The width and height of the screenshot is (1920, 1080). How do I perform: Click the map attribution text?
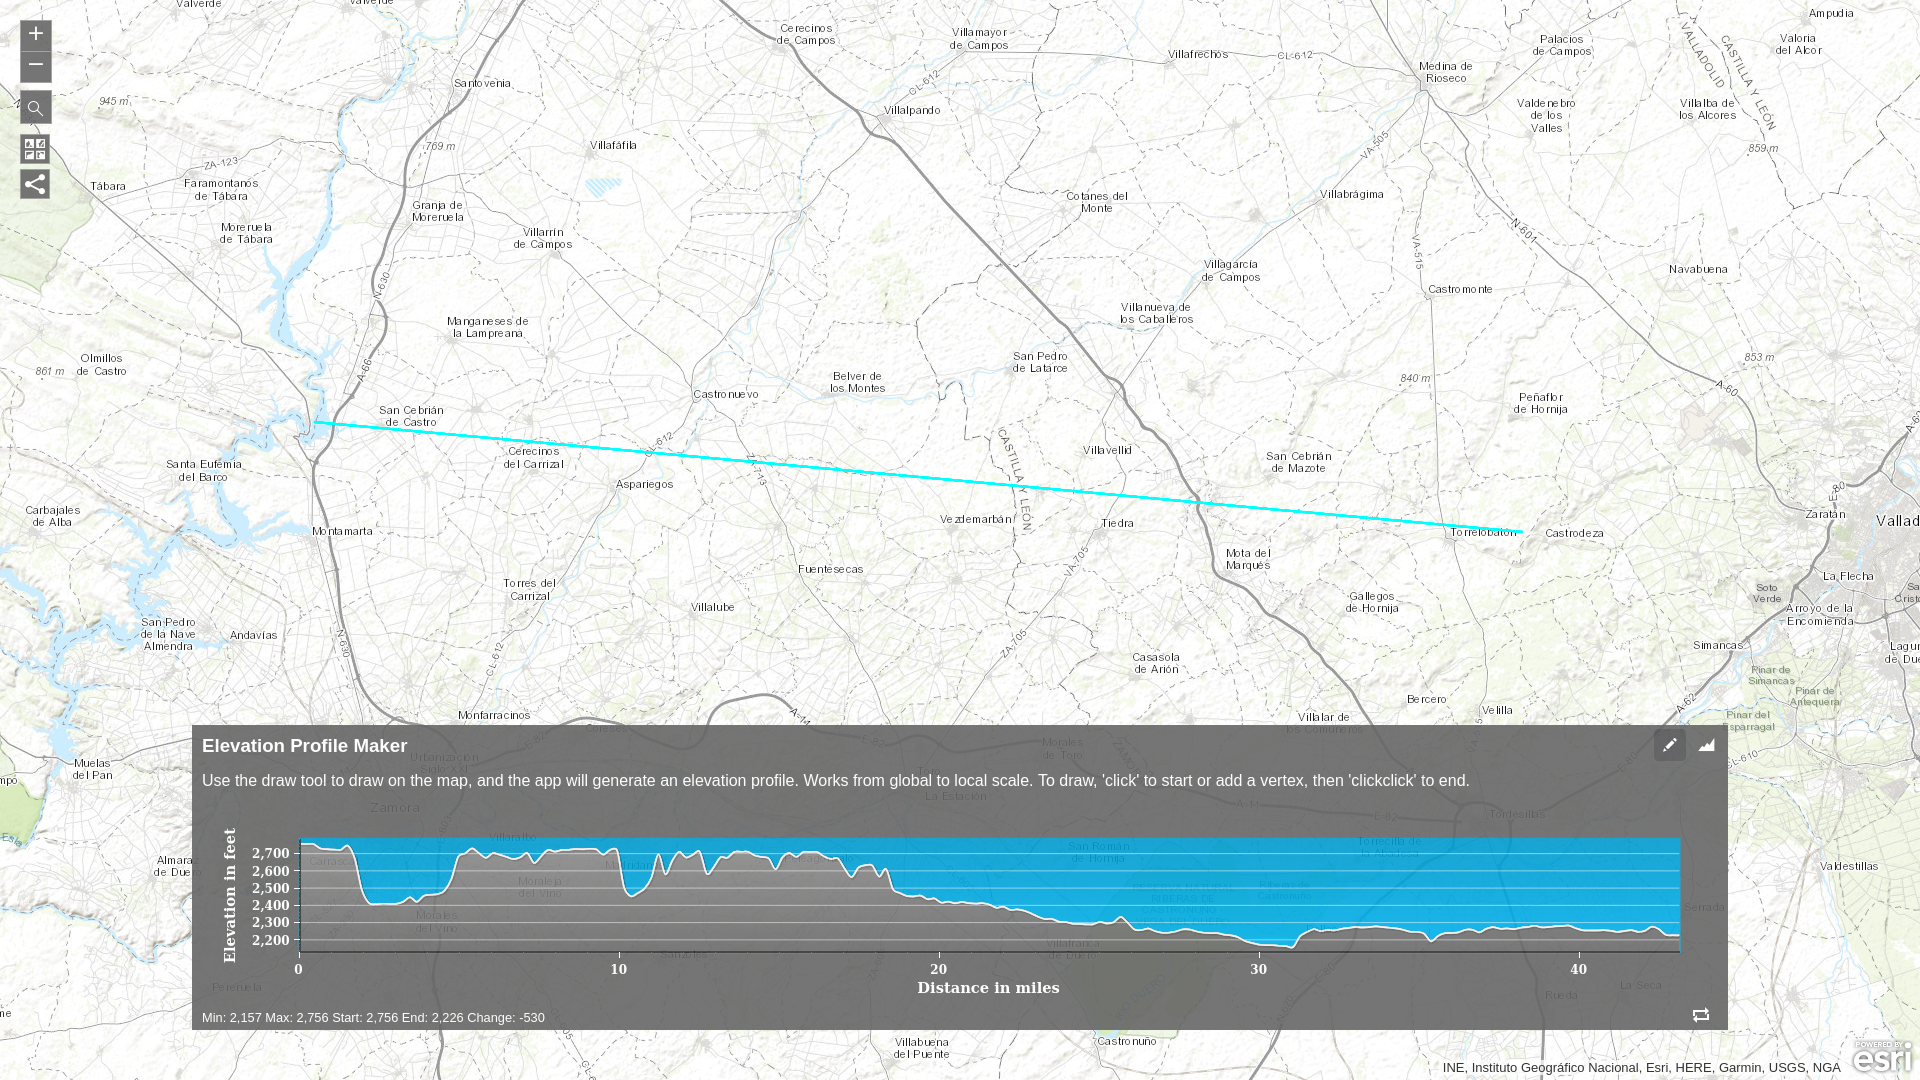pyautogui.click(x=1640, y=1068)
